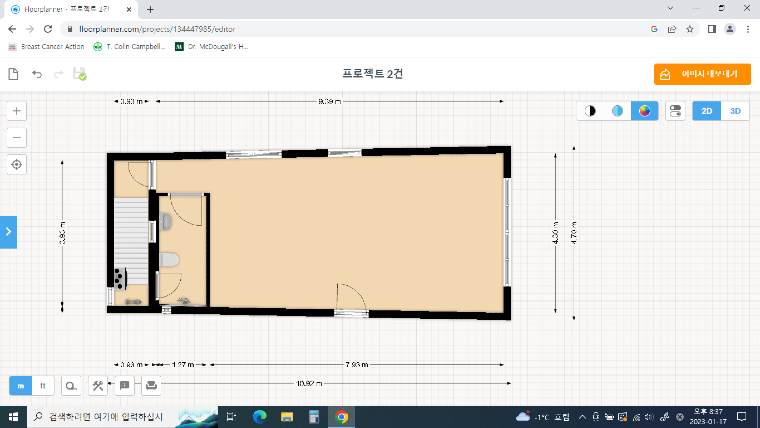Open the wrench and hammer tools button
The width and height of the screenshot is (760, 428).
[x=98, y=385]
